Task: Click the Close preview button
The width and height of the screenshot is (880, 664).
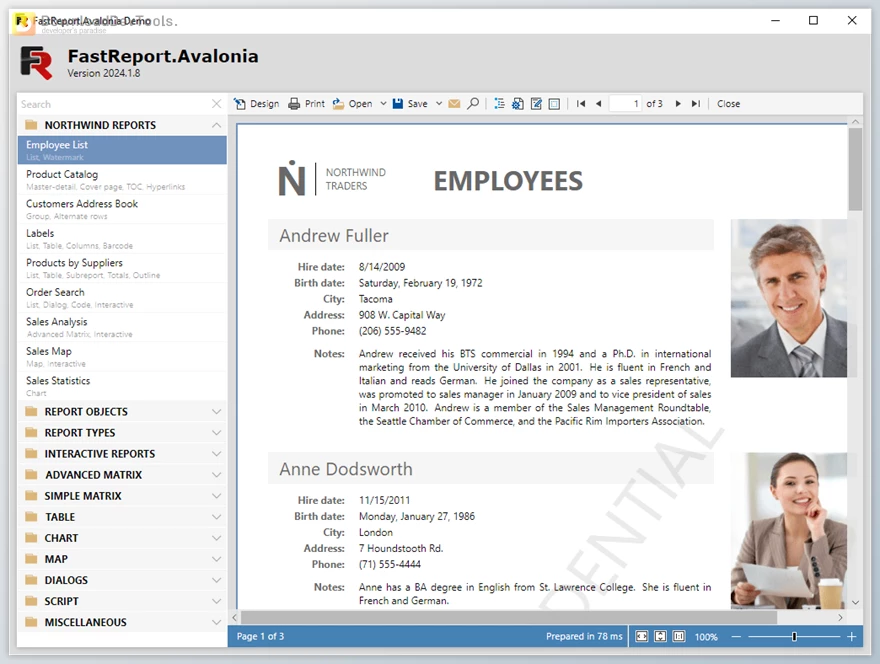Action: point(728,104)
